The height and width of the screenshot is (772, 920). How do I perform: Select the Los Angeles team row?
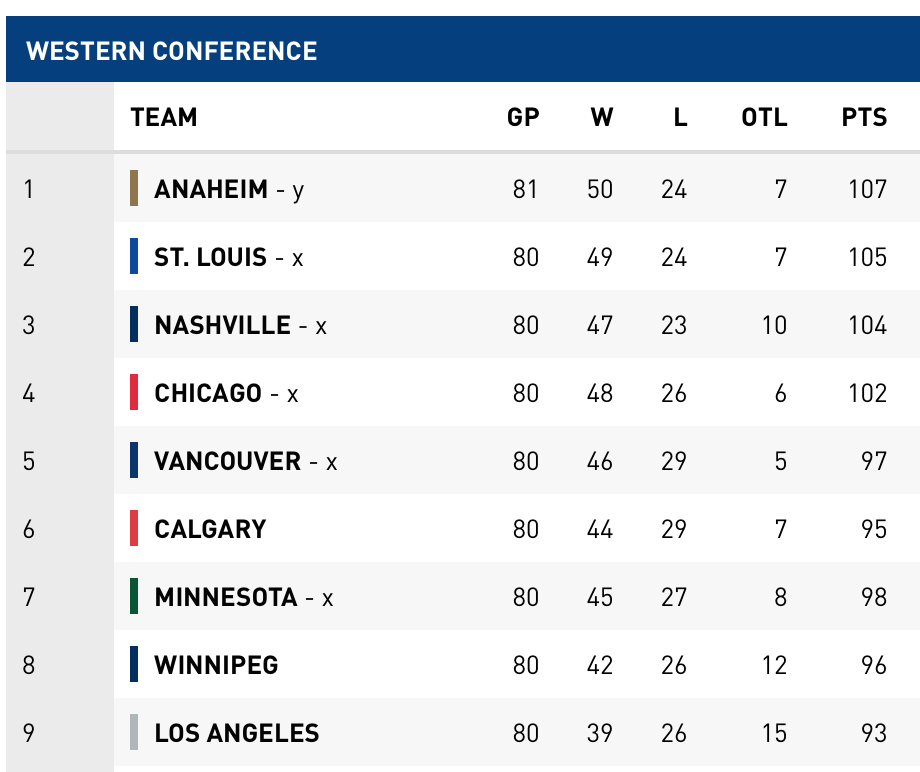237,733
